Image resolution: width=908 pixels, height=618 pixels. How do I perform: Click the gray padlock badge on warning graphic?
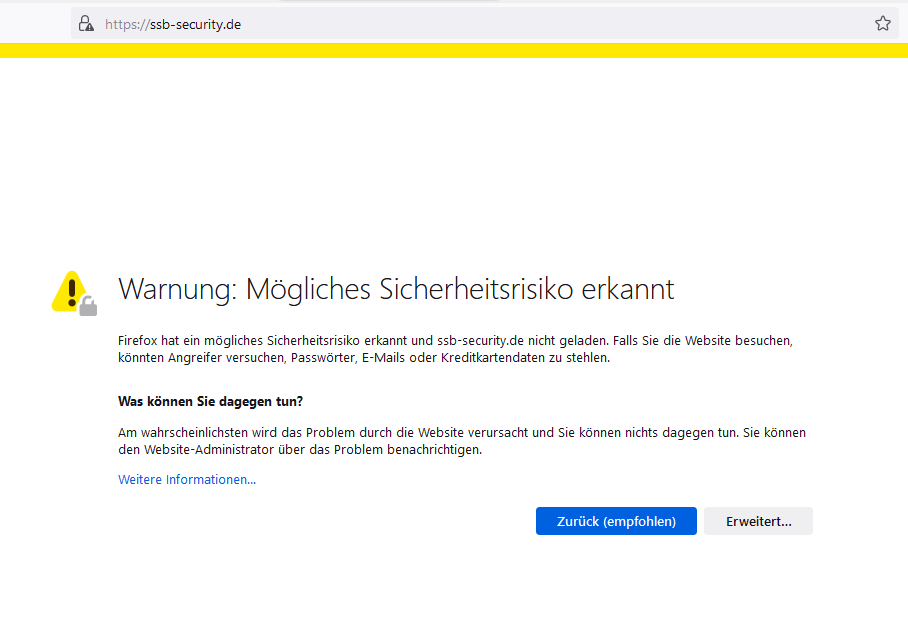(88, 306)
